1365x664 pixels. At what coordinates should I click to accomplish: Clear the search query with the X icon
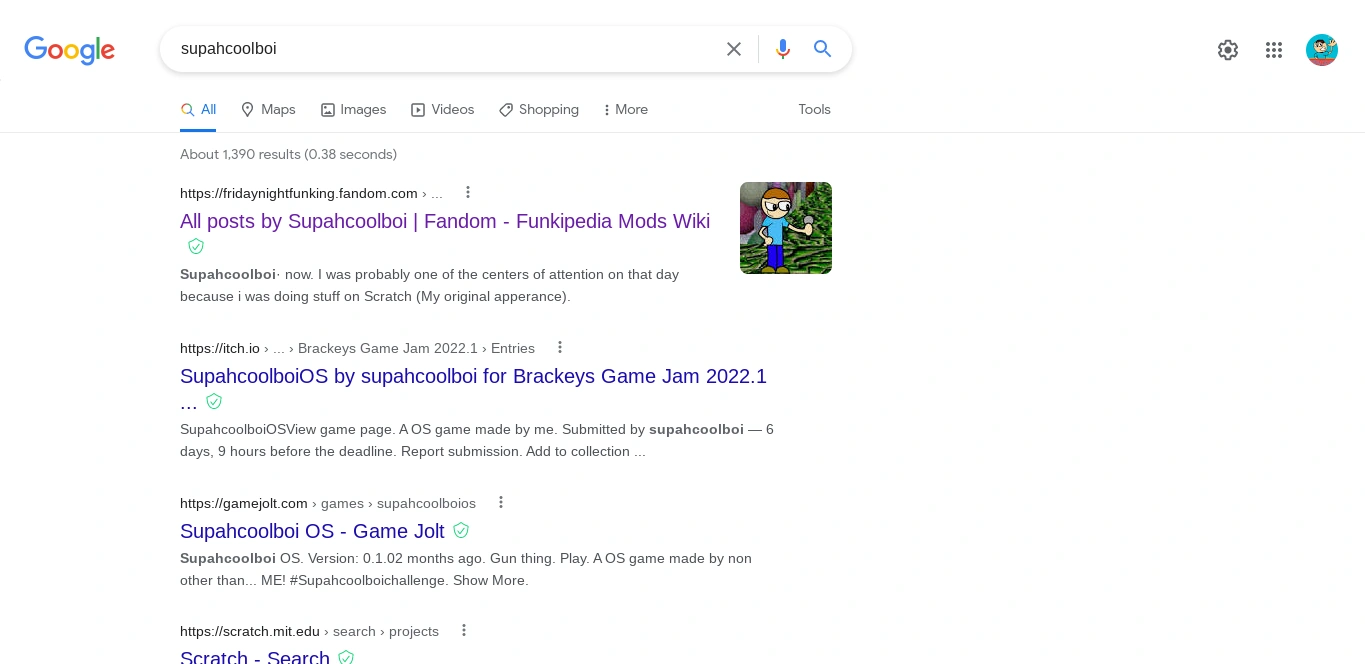[734, 49]
